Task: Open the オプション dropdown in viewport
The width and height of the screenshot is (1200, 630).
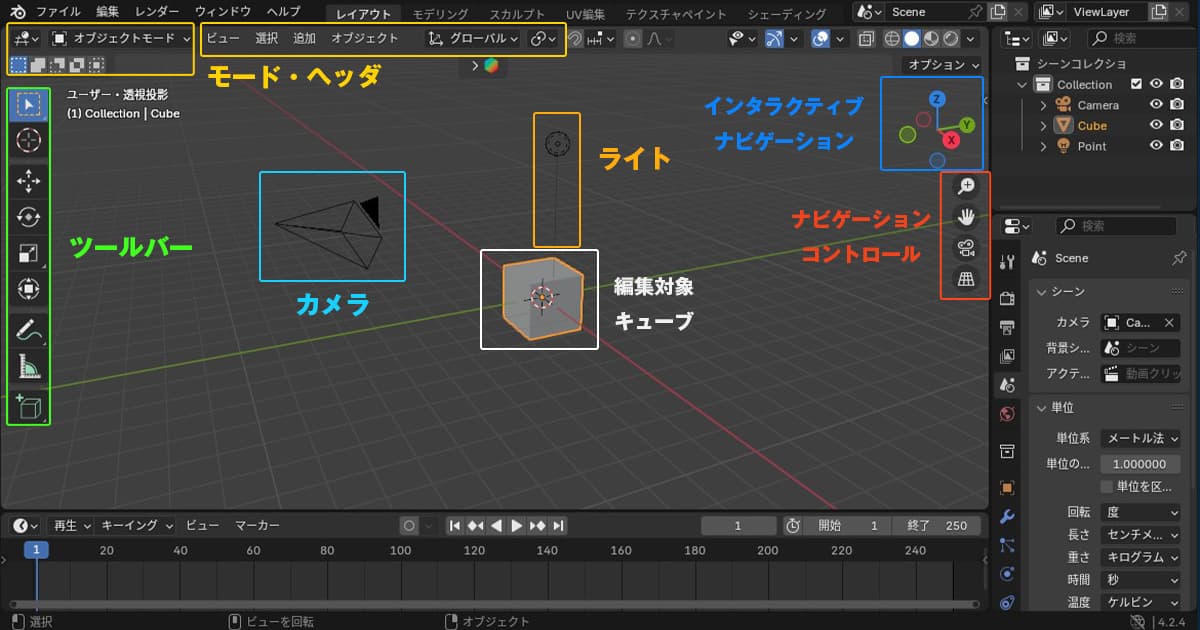Action: (945, 65)
